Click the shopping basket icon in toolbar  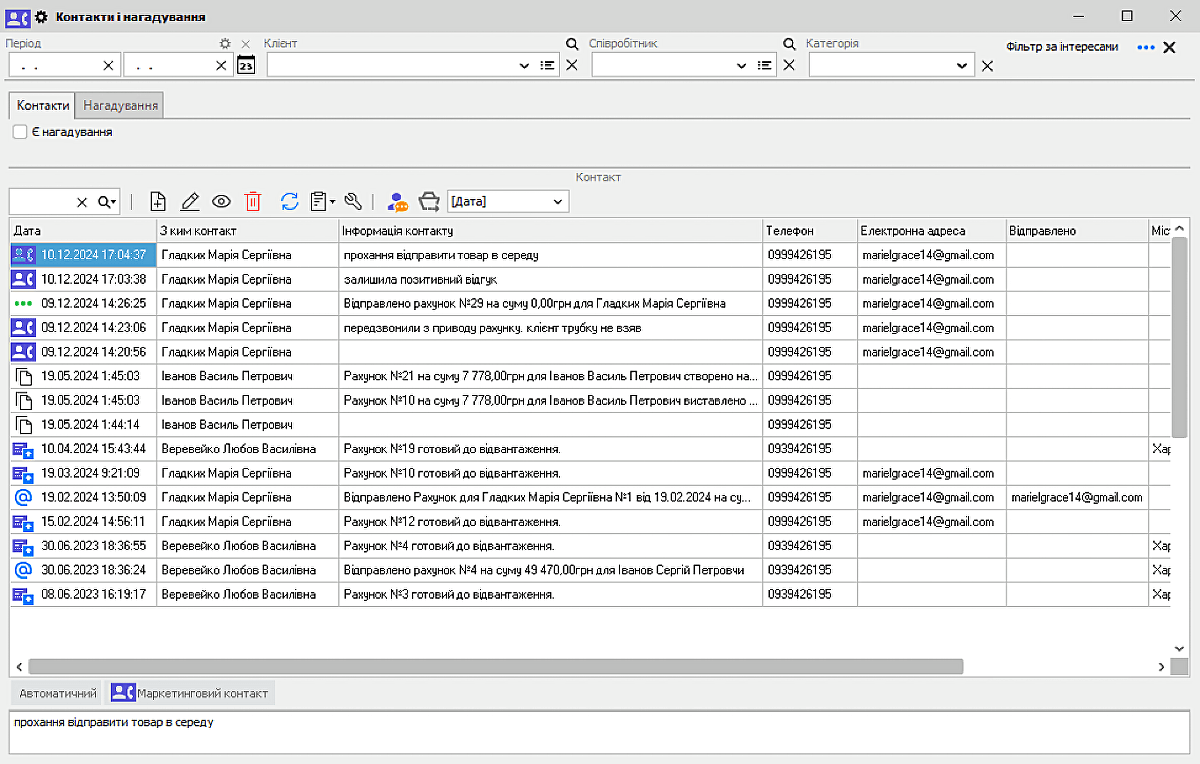(429, 202)
